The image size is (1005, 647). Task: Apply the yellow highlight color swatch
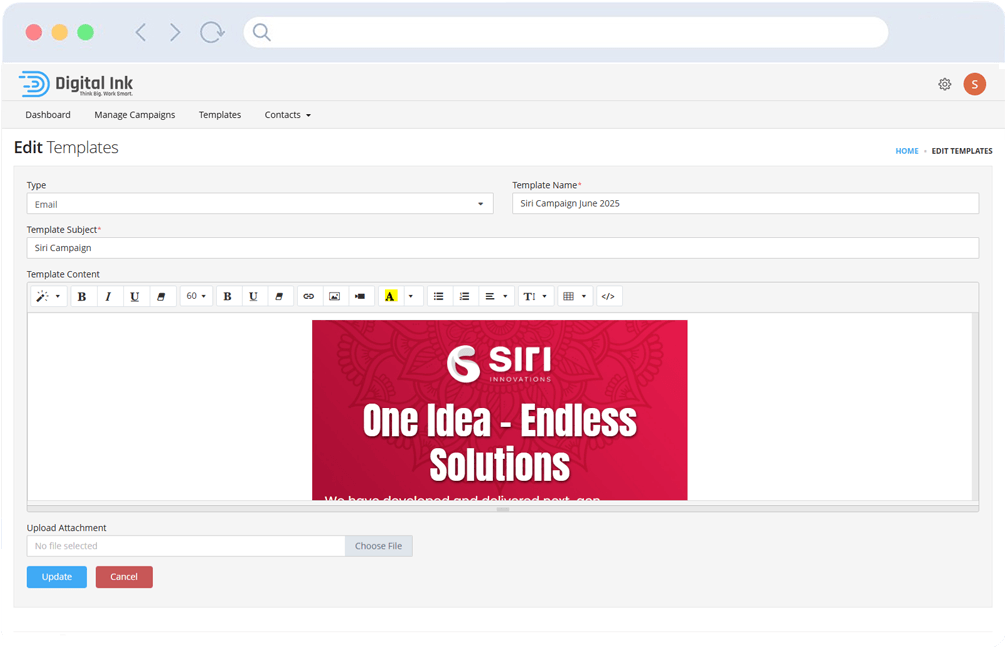[390, 296]
